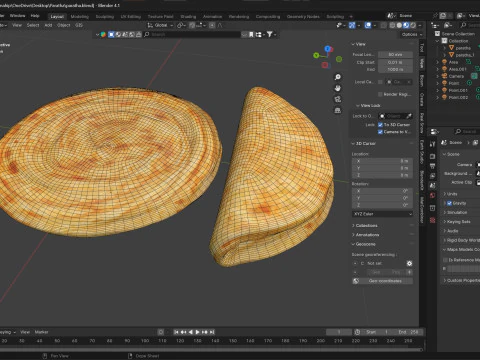The image size is (480, 360).
Task: Switch to the Shading workspace tab
Action: pyautogui.click(x=188, y=16)
